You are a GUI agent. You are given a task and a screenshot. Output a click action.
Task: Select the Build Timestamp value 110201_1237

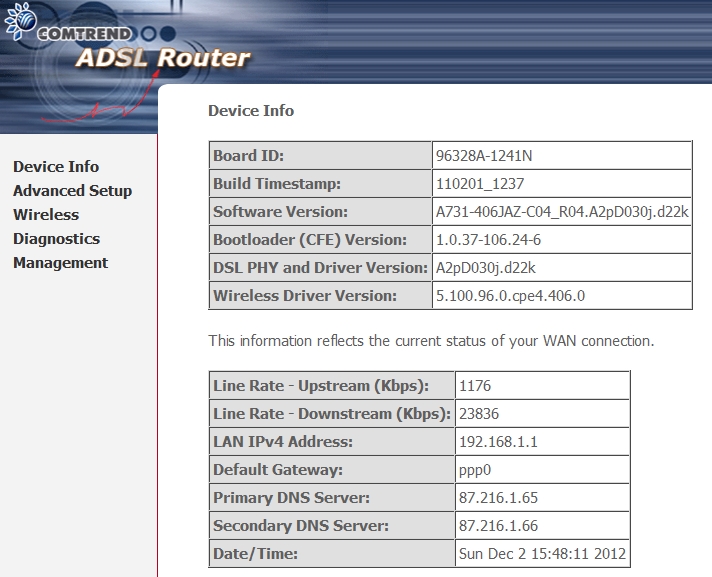[480, 184]
